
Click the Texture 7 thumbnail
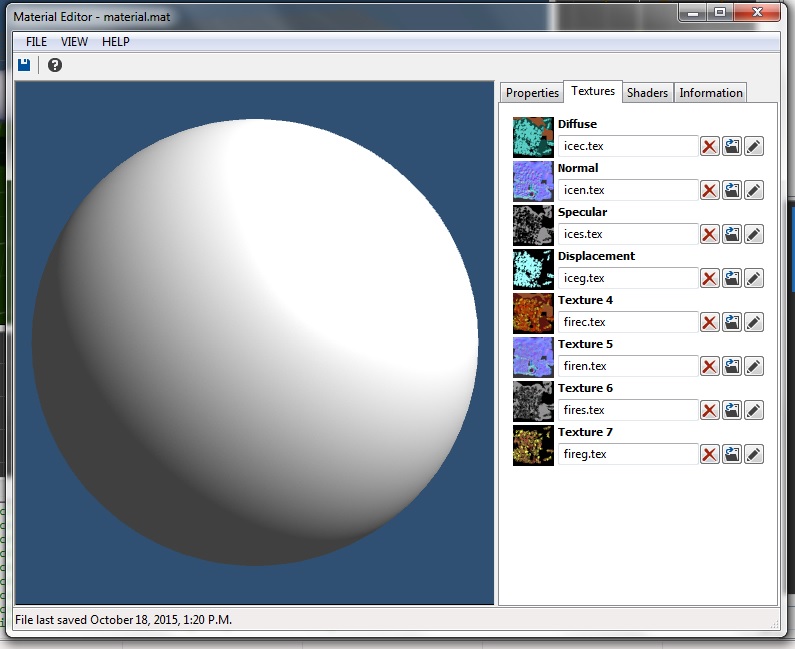(533, 445)
